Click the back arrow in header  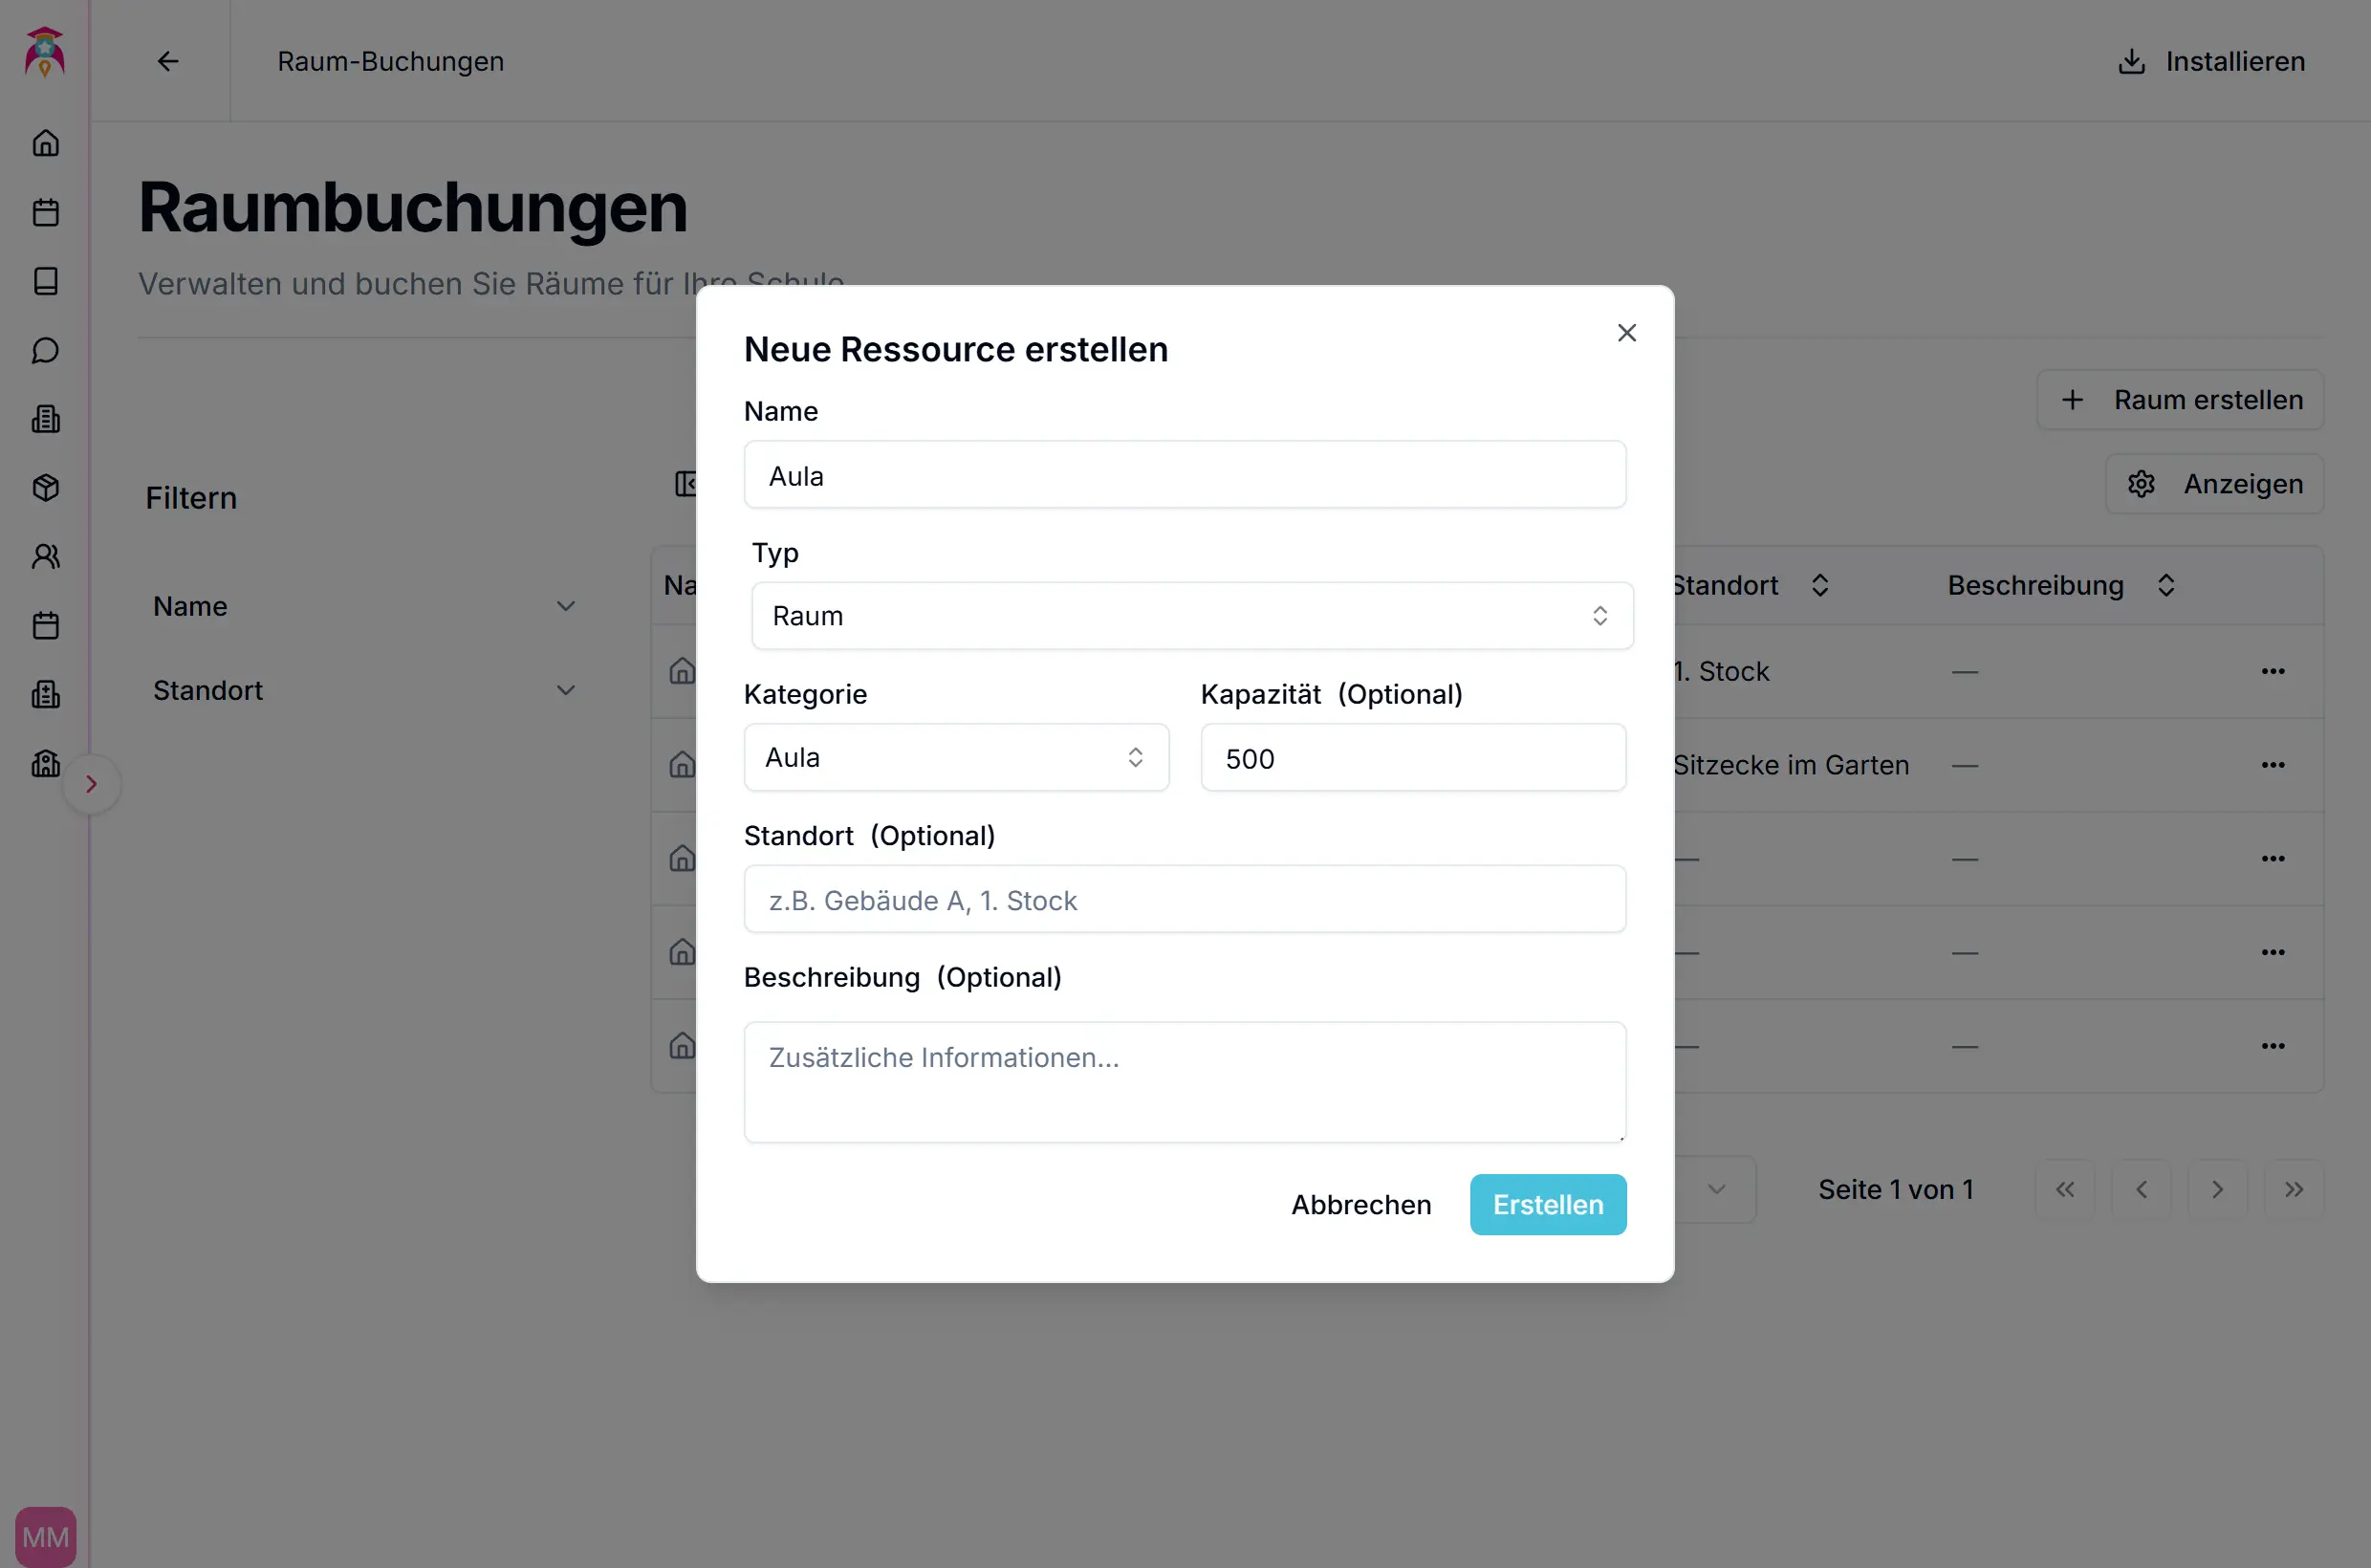168,61
